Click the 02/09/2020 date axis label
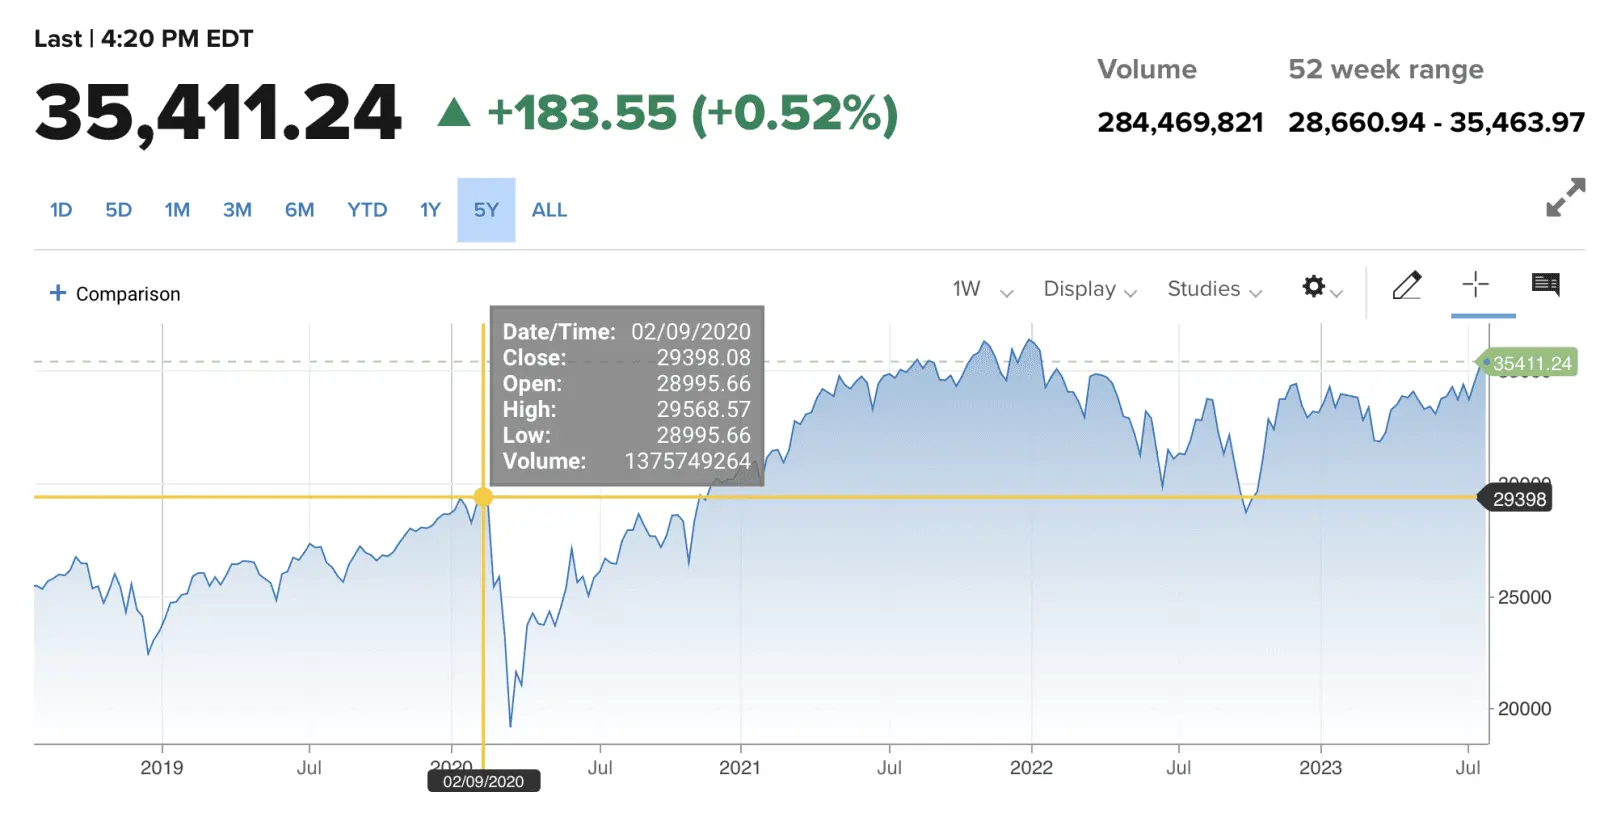Screen dimensions: 1600x834 [x=484, y=782]
